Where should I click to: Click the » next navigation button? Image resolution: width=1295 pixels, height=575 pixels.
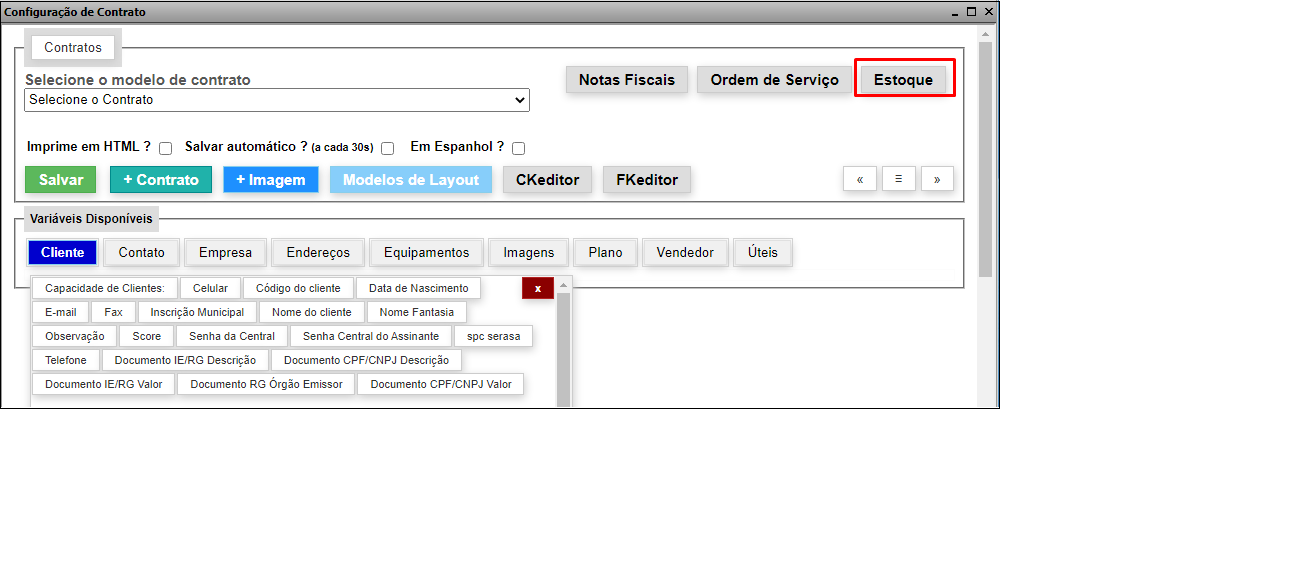click(x=937, y=179)
